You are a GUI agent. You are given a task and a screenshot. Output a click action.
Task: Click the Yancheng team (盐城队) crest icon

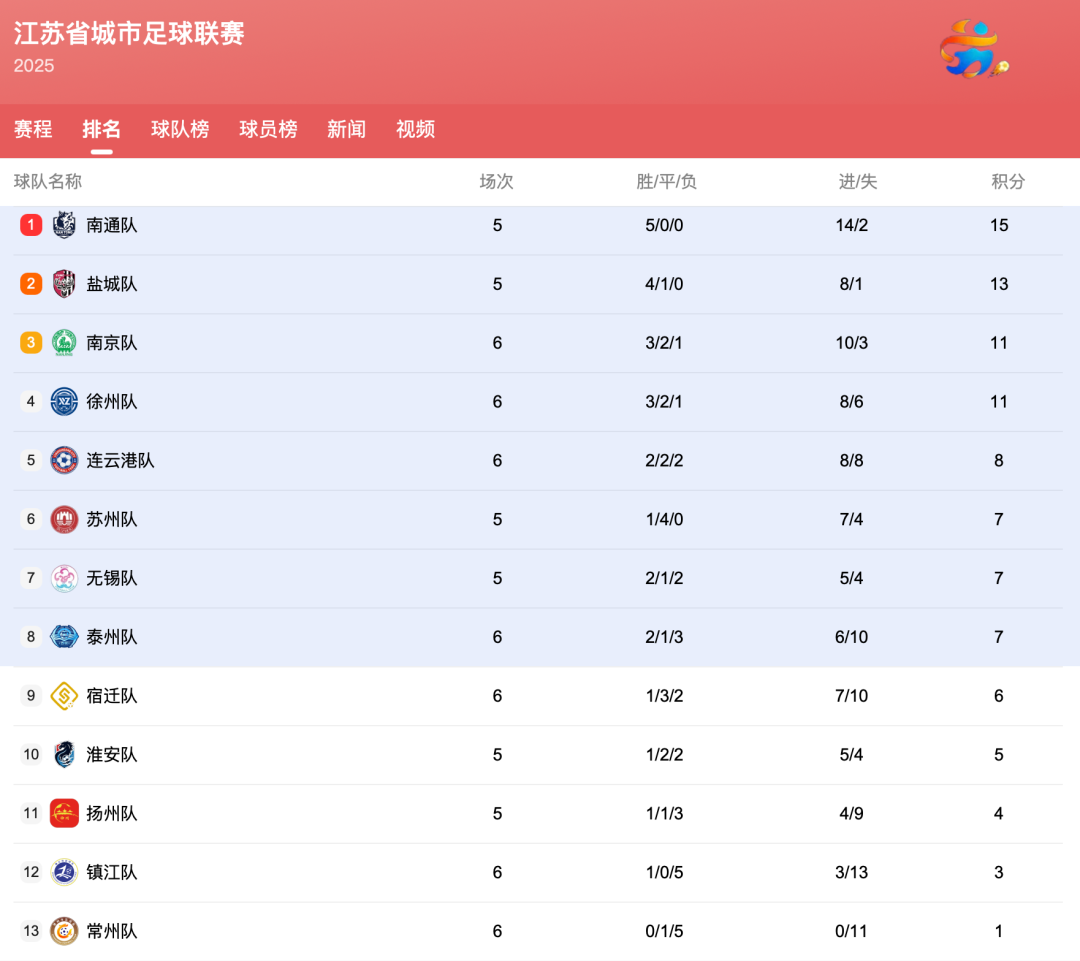click(64, 284)
